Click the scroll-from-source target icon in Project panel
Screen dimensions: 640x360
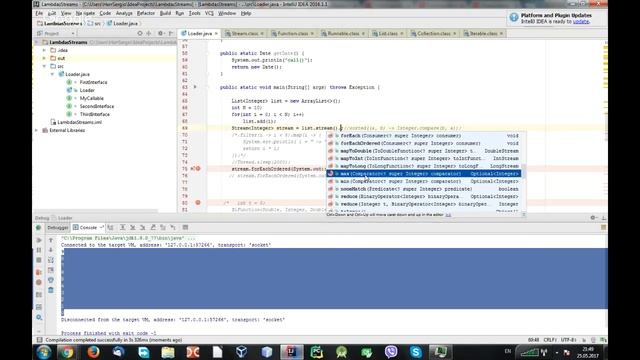(140, 33)
